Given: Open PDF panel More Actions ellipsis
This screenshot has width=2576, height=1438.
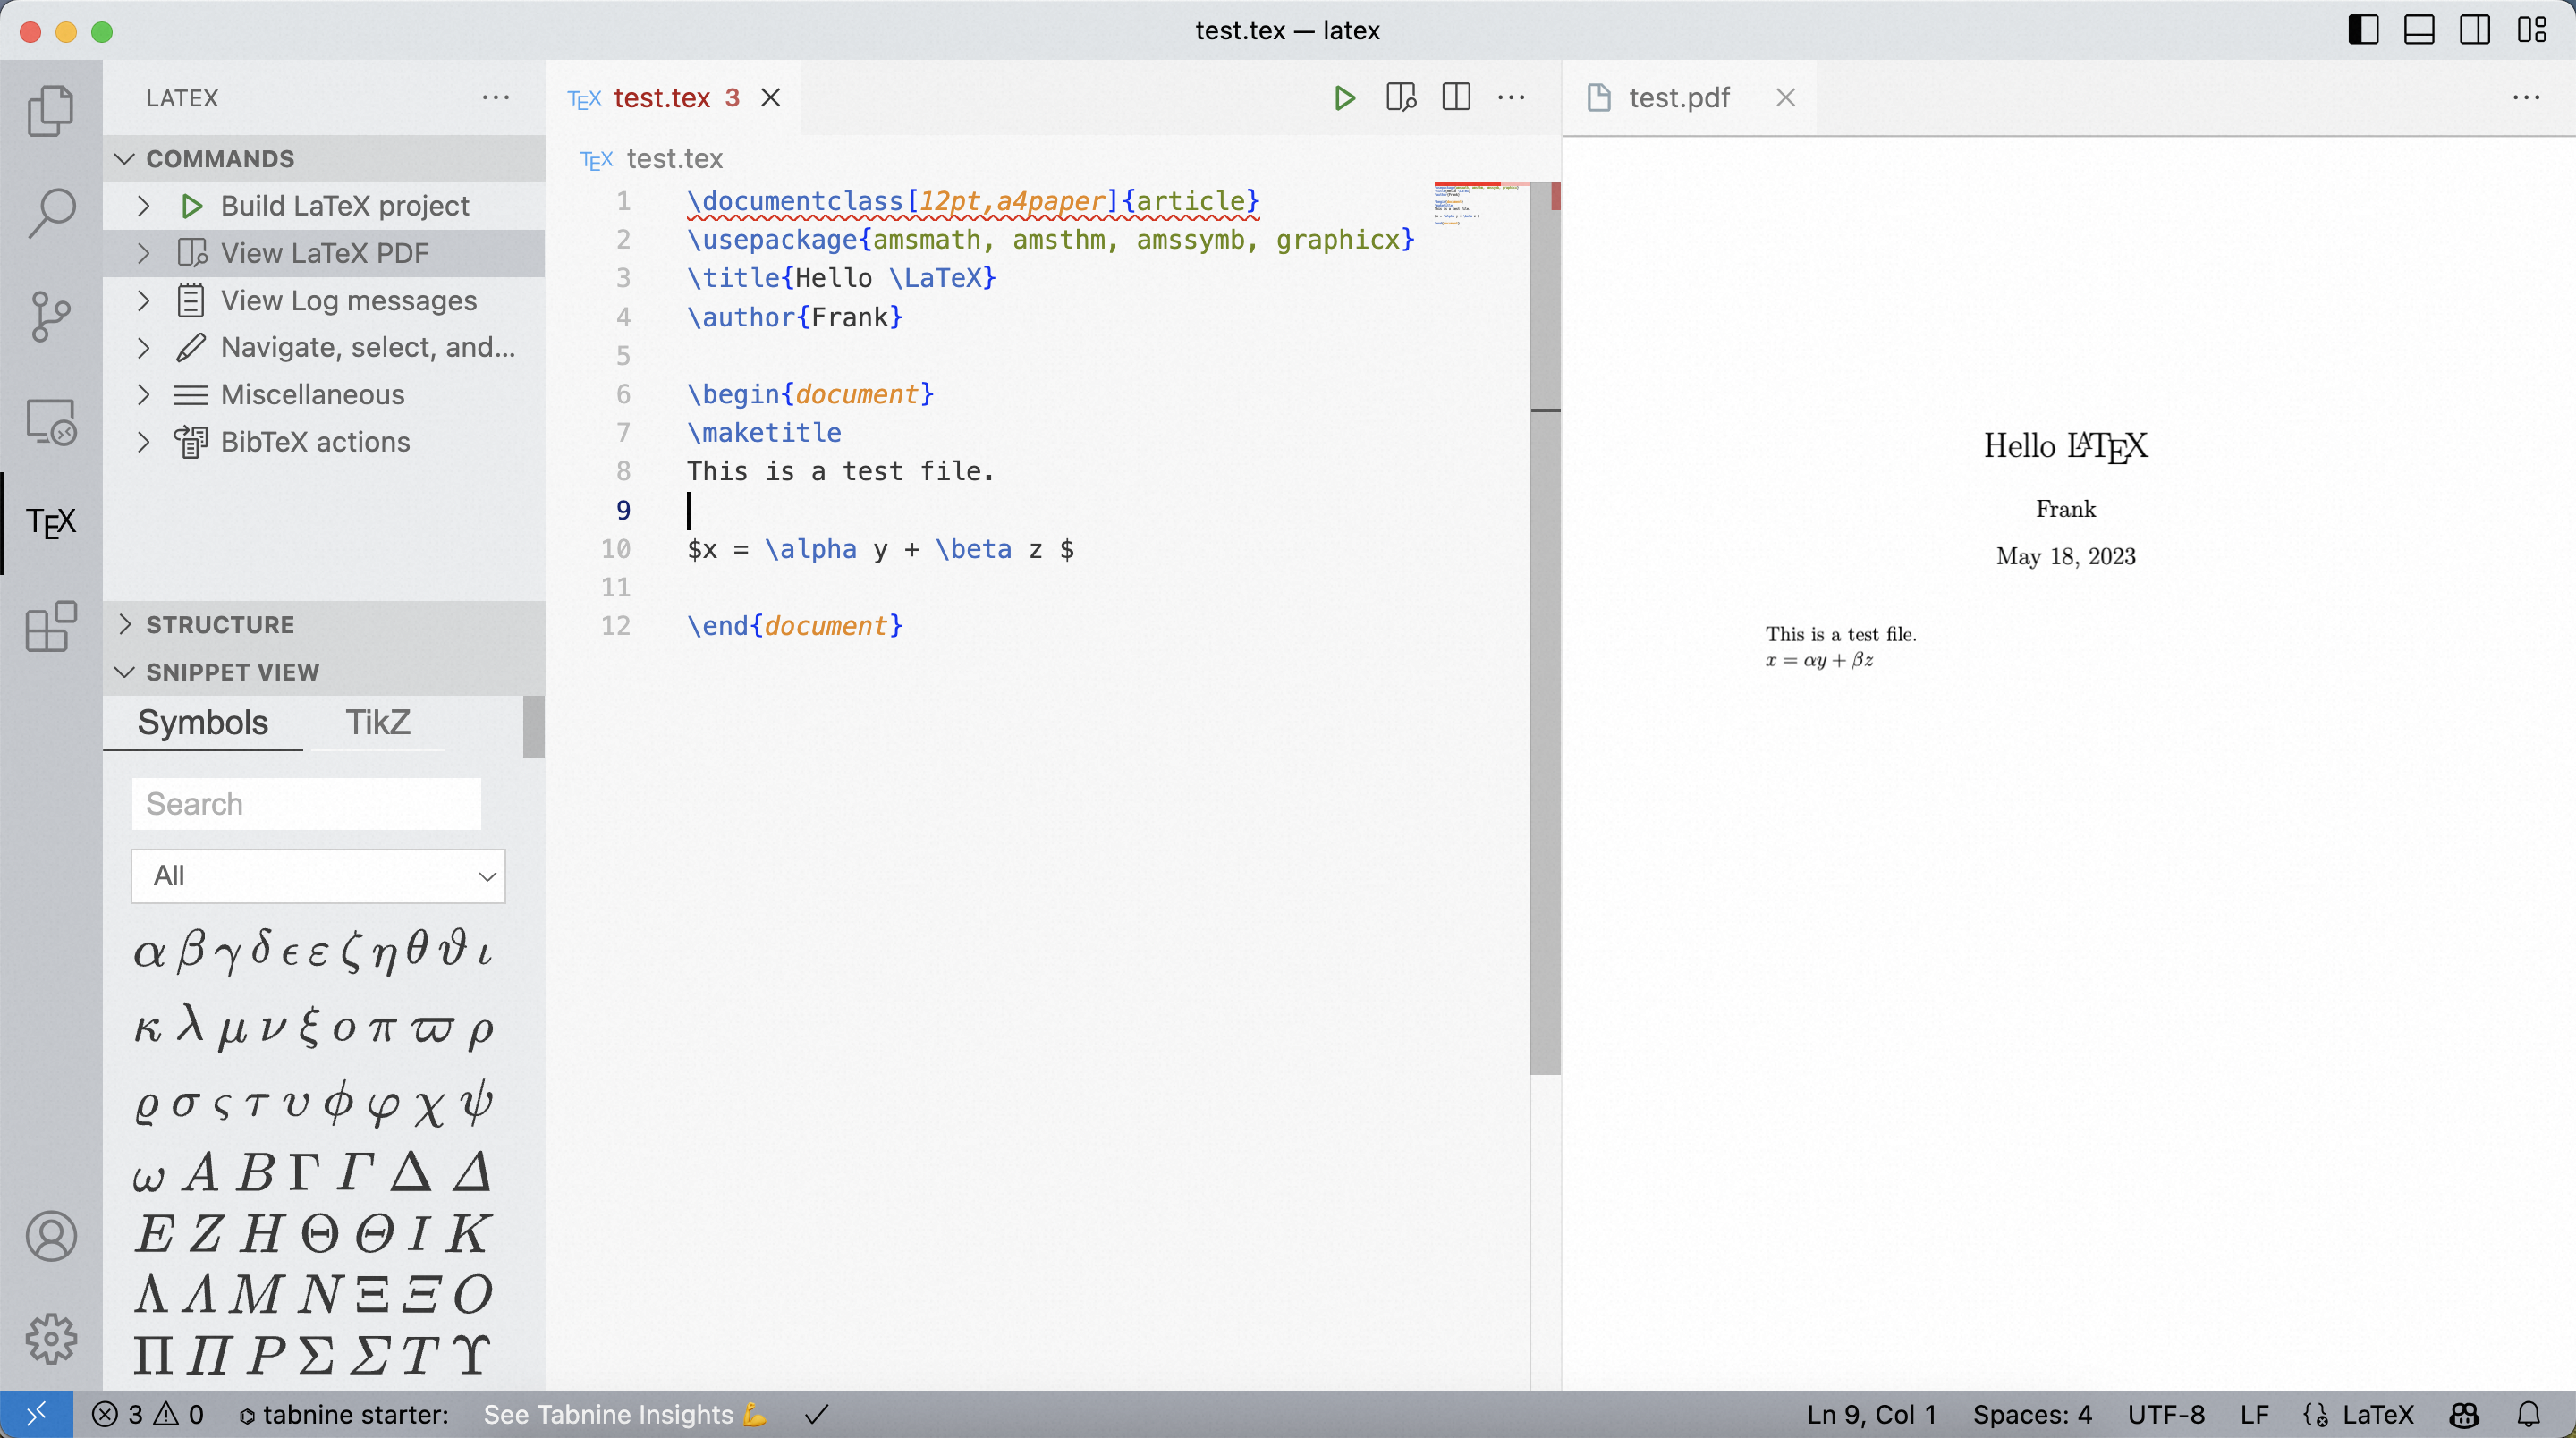Looking at the screenshot, I should [2527, 98].
